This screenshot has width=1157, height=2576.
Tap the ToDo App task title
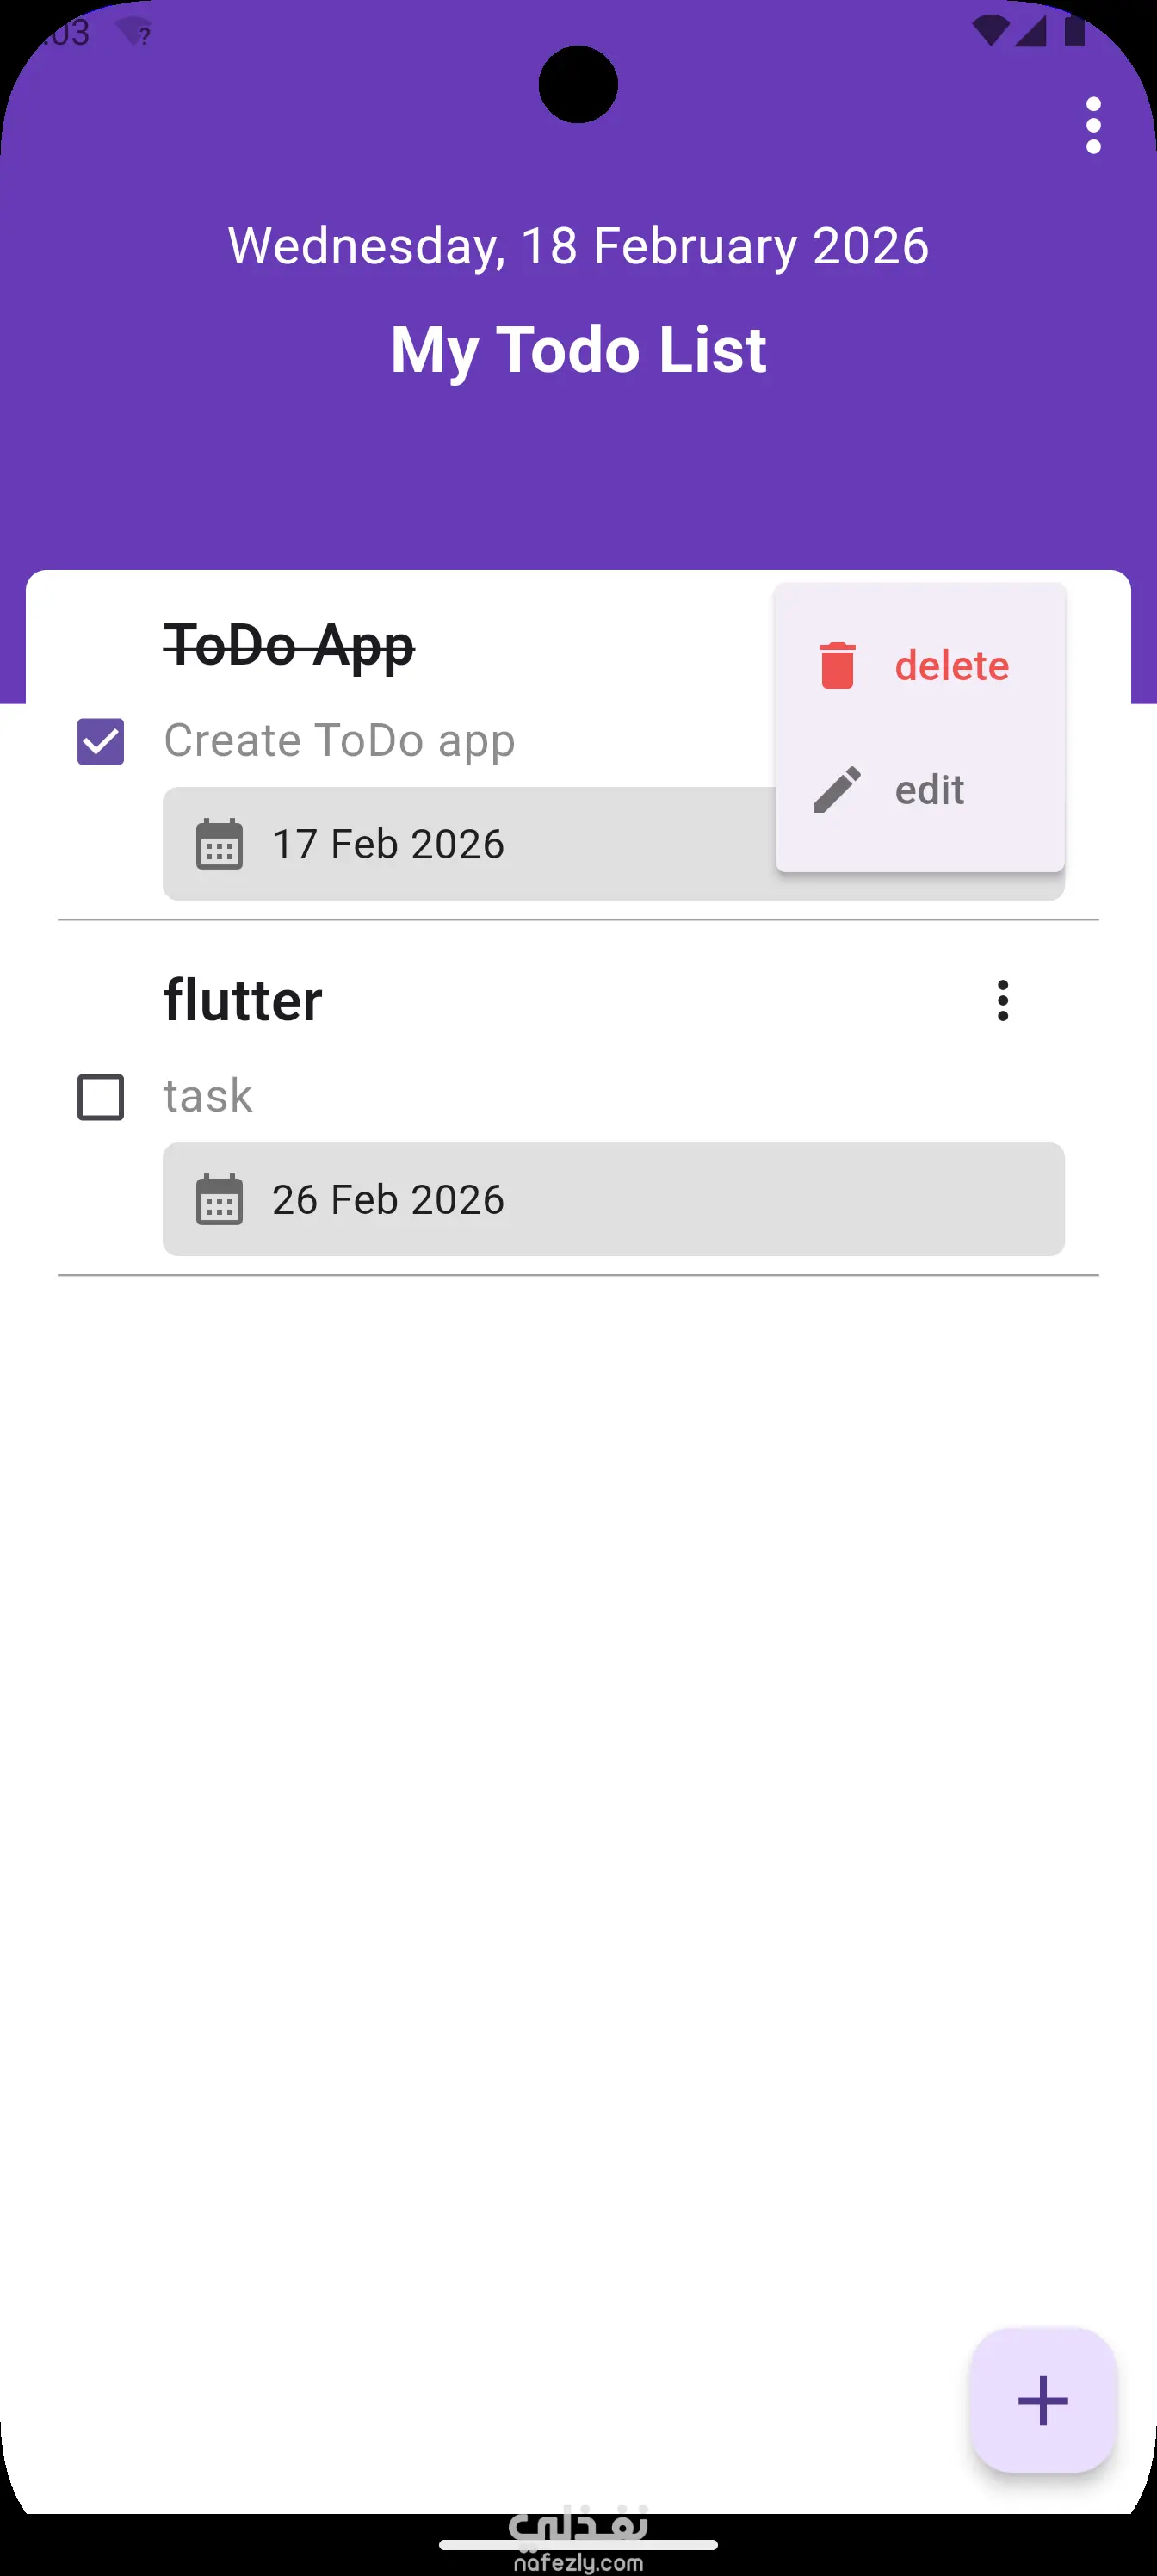pos(289,646)
